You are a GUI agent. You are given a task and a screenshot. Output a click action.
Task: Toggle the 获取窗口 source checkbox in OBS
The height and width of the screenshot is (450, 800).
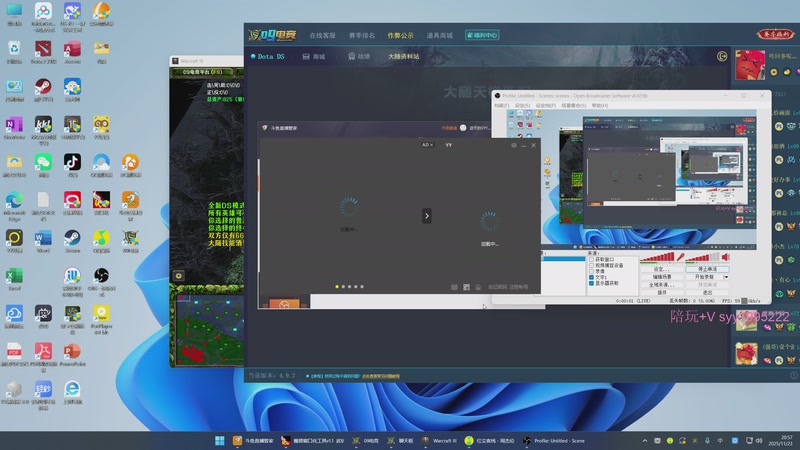[591, 260]
